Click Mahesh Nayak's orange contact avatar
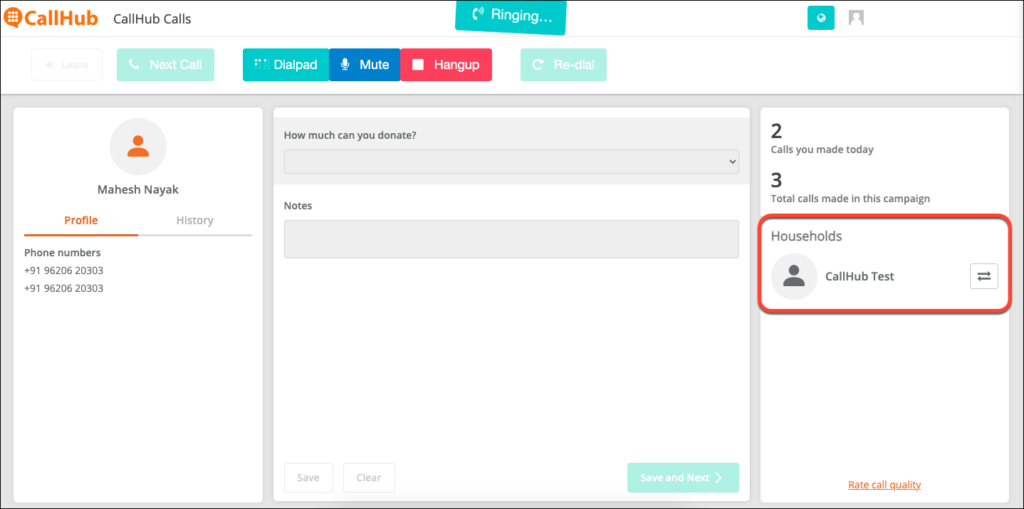The image size is (1024, 509). pos(138,146)
